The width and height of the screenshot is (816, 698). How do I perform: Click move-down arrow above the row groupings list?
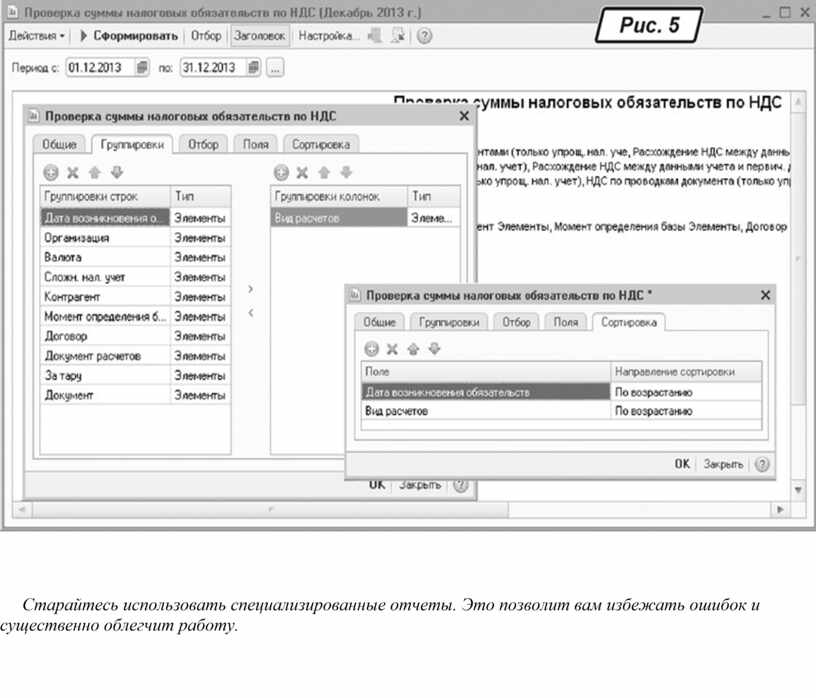116,172
